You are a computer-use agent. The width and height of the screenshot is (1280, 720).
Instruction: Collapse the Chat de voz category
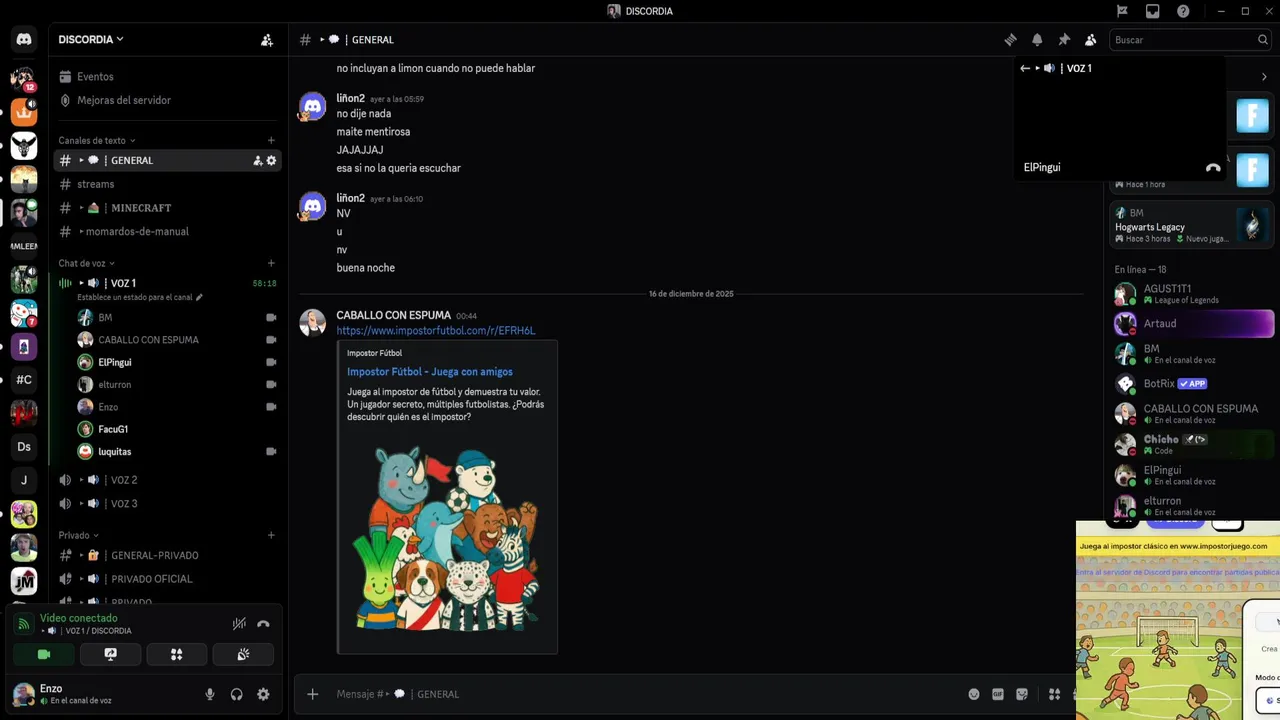tap(86, 263)
